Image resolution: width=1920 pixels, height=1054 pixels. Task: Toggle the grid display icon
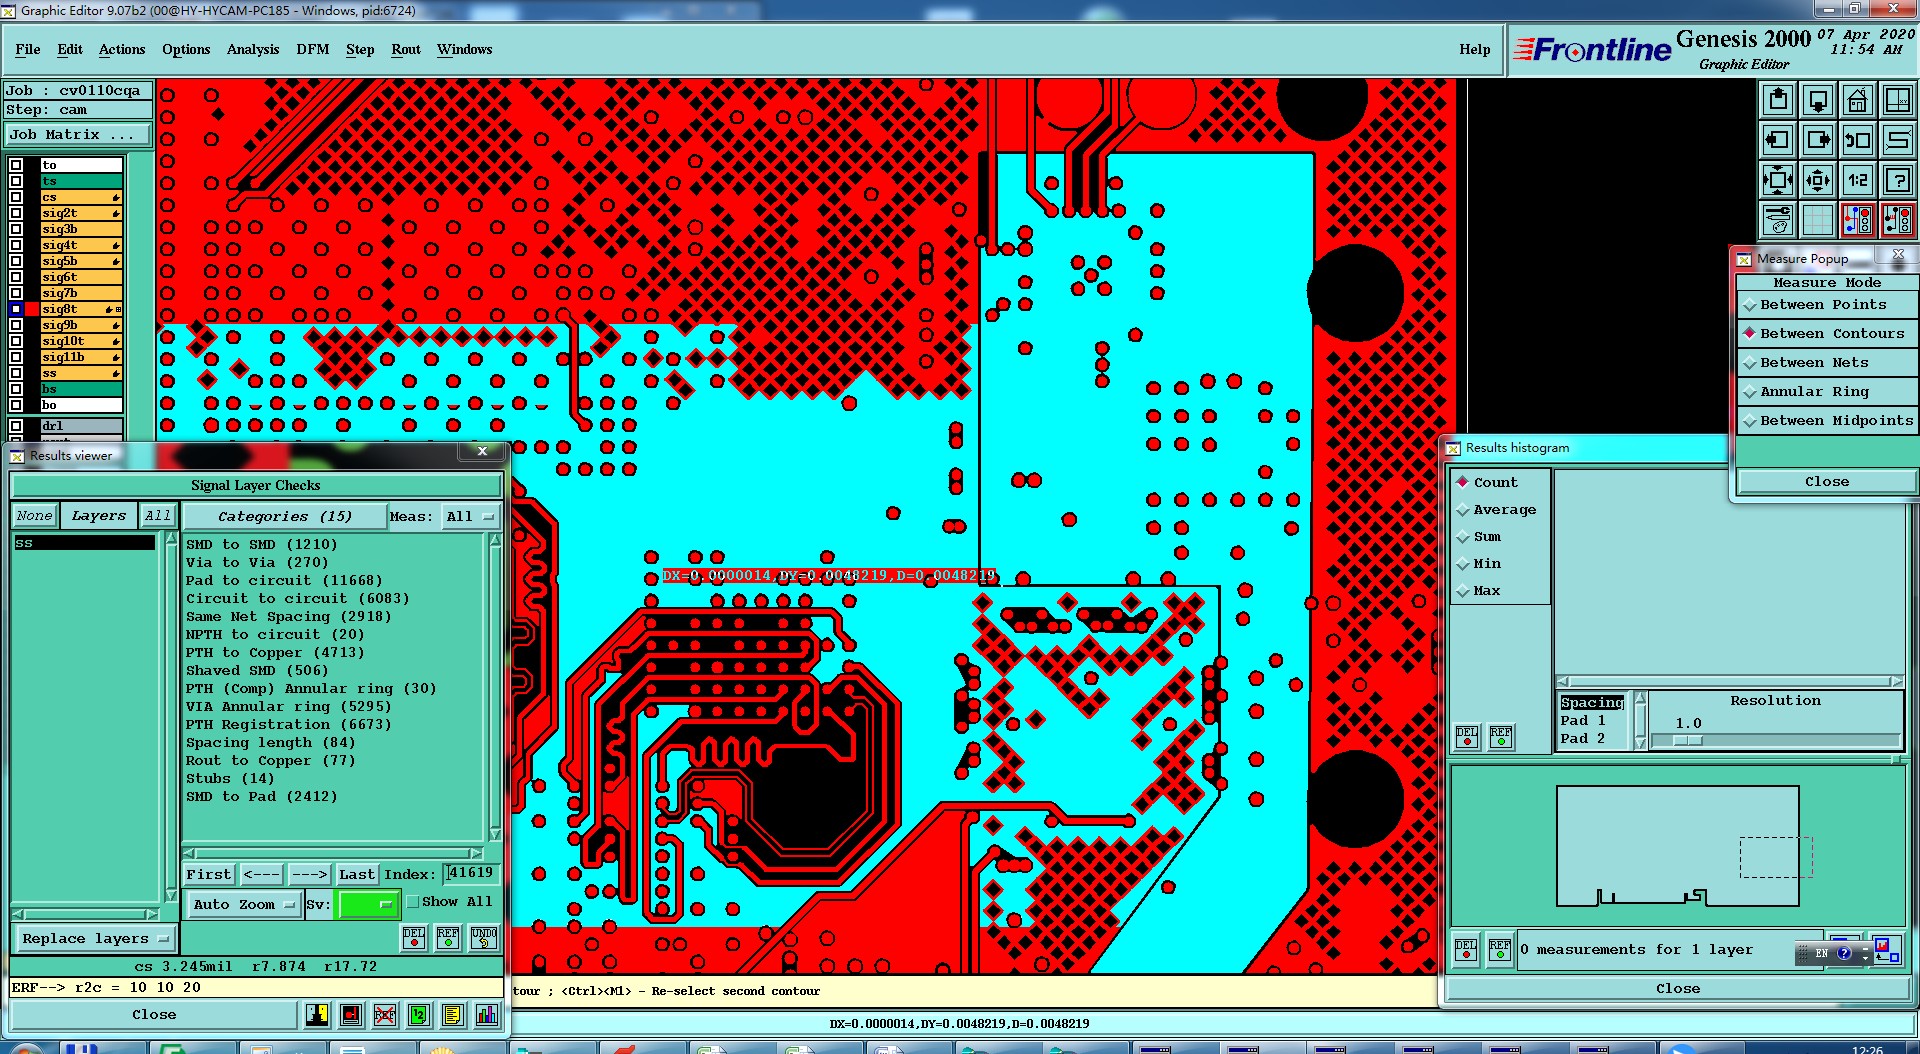(x=1818, y=220)
